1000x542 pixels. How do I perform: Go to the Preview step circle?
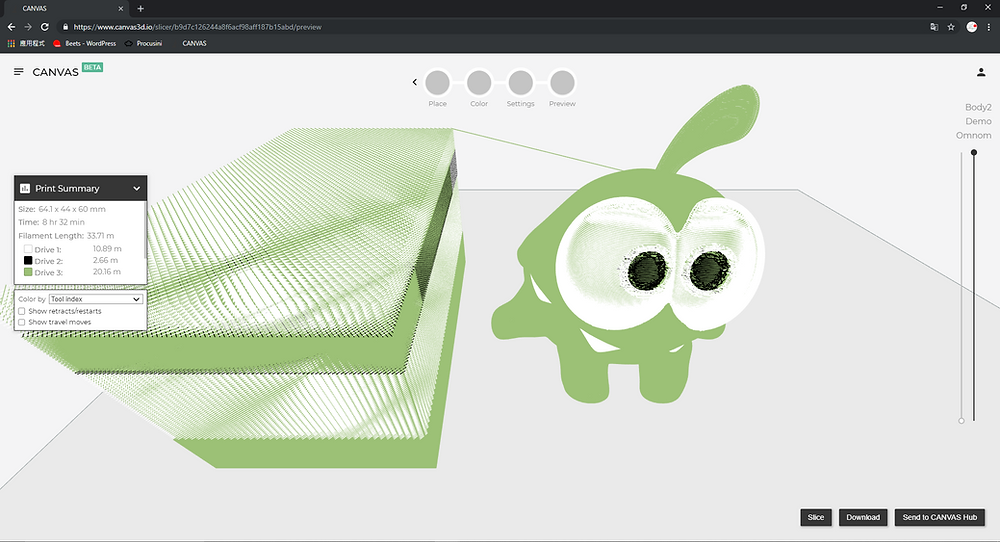click(562, 83)
